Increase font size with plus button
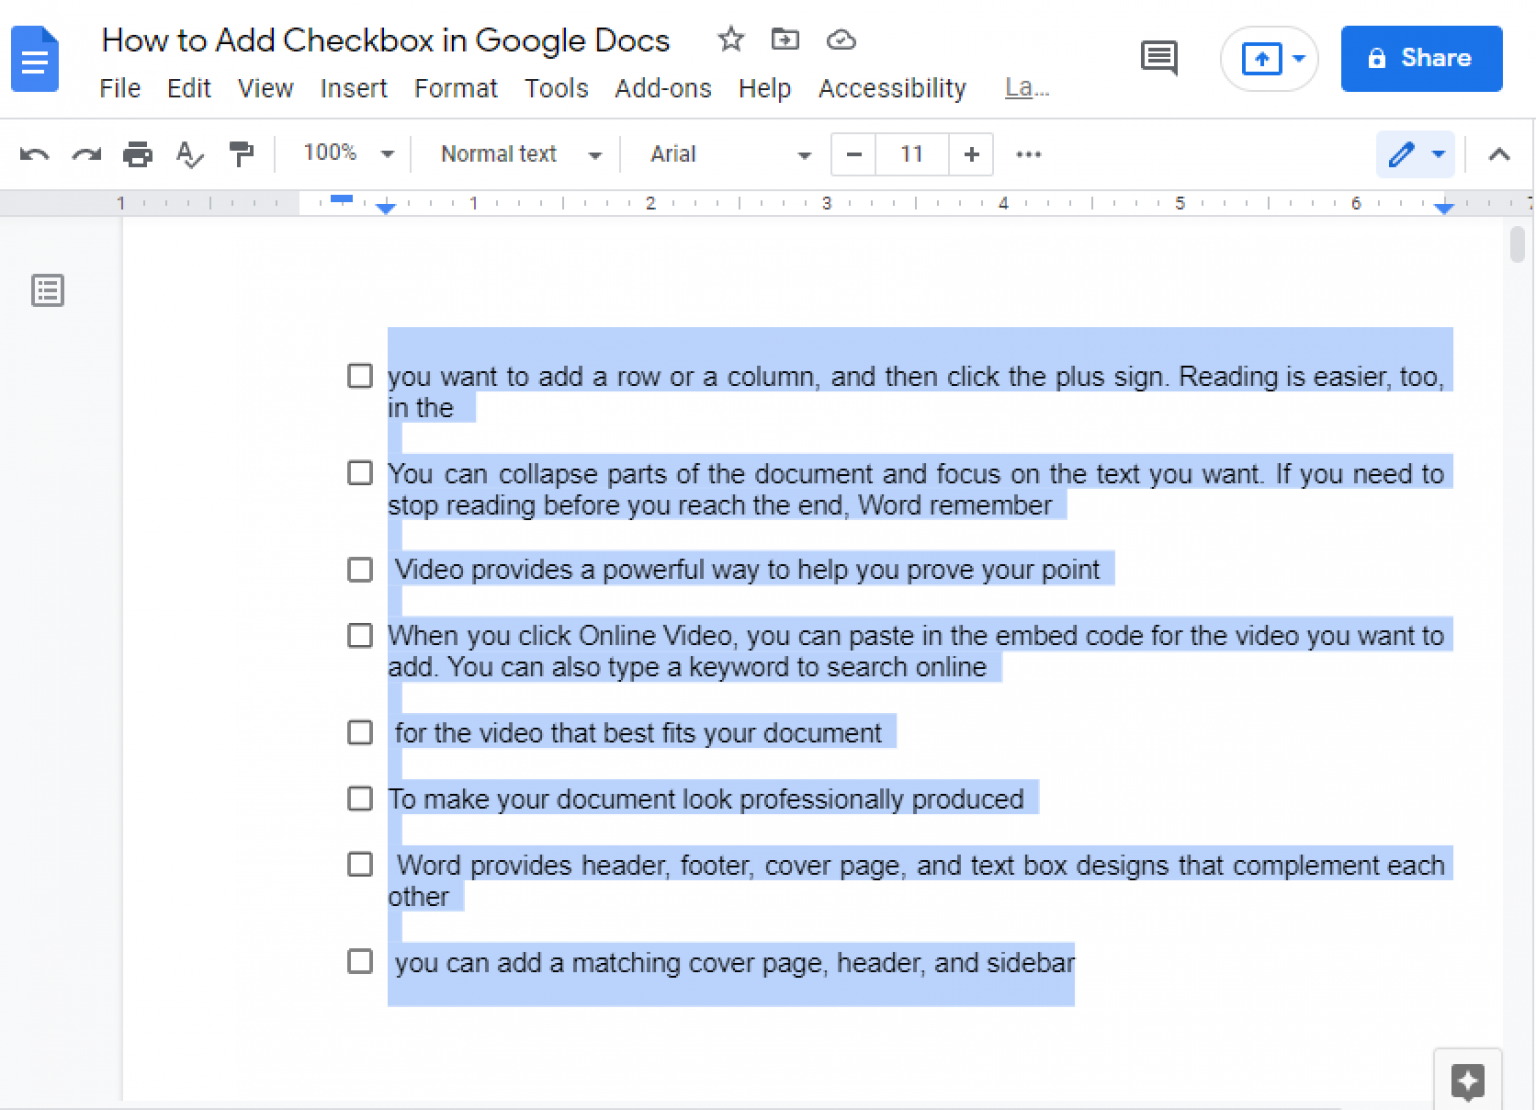This screenshot has width=1536, height=1110. click(971, 154)
